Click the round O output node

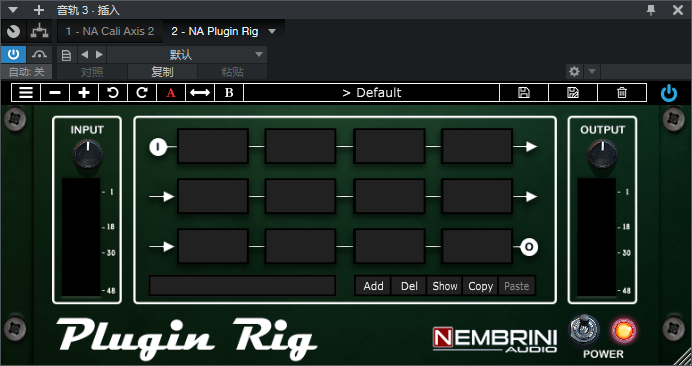pyautogui.click(x=529, y=247)
